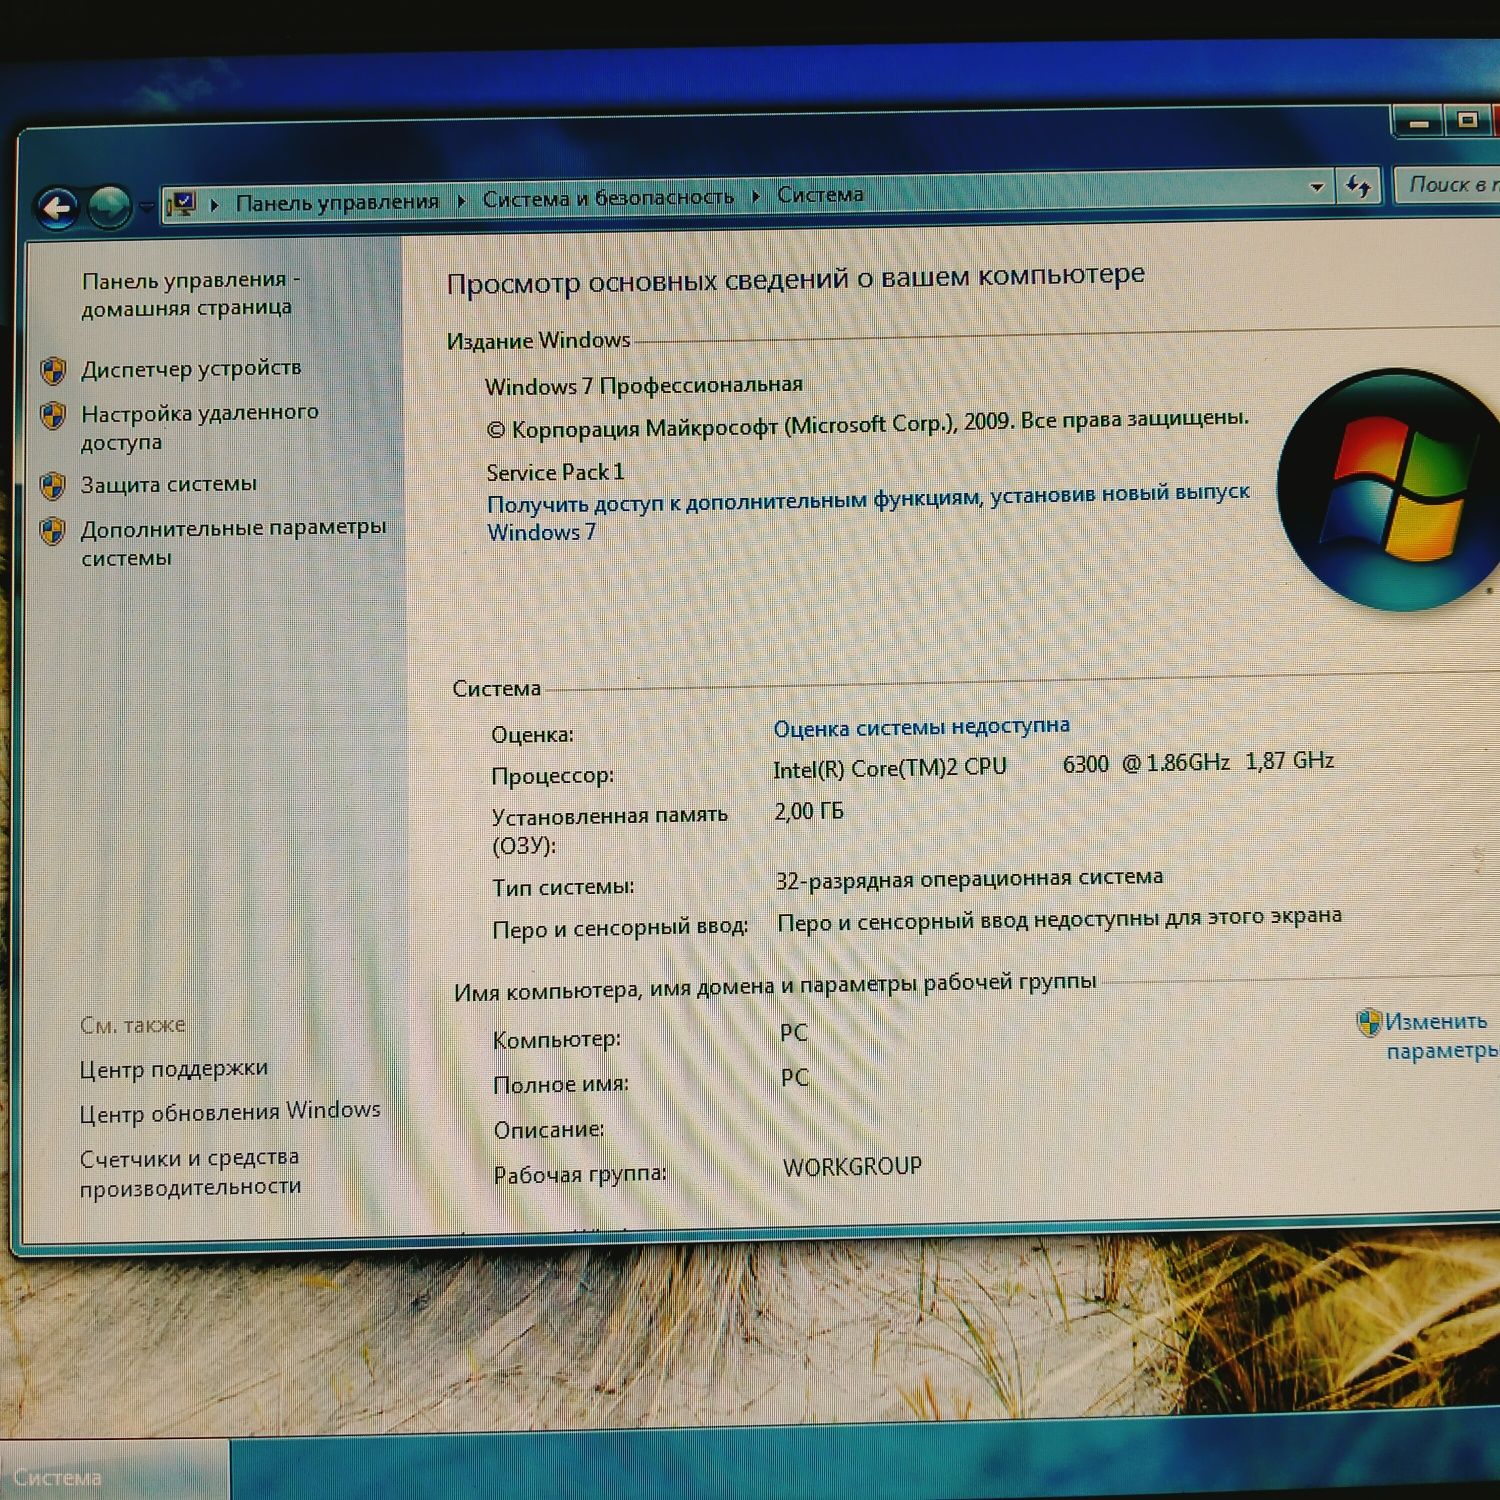The image size is (1500, 1500).
Task: Click the PC value beside Компьютер
Action: 794,1033
